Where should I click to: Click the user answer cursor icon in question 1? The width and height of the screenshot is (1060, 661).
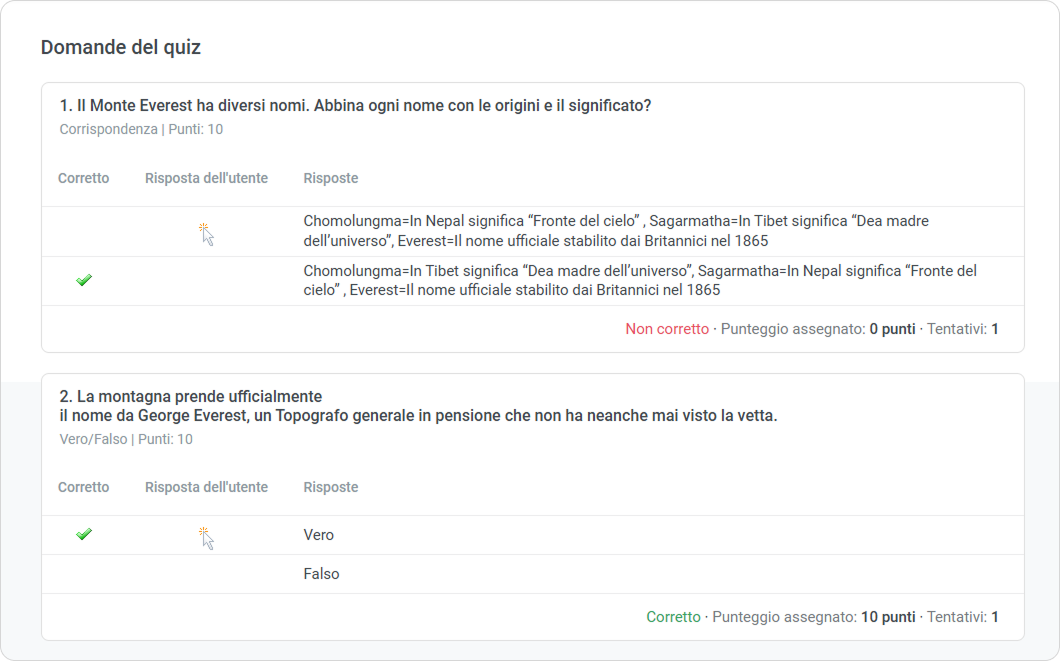click(206, 233)
